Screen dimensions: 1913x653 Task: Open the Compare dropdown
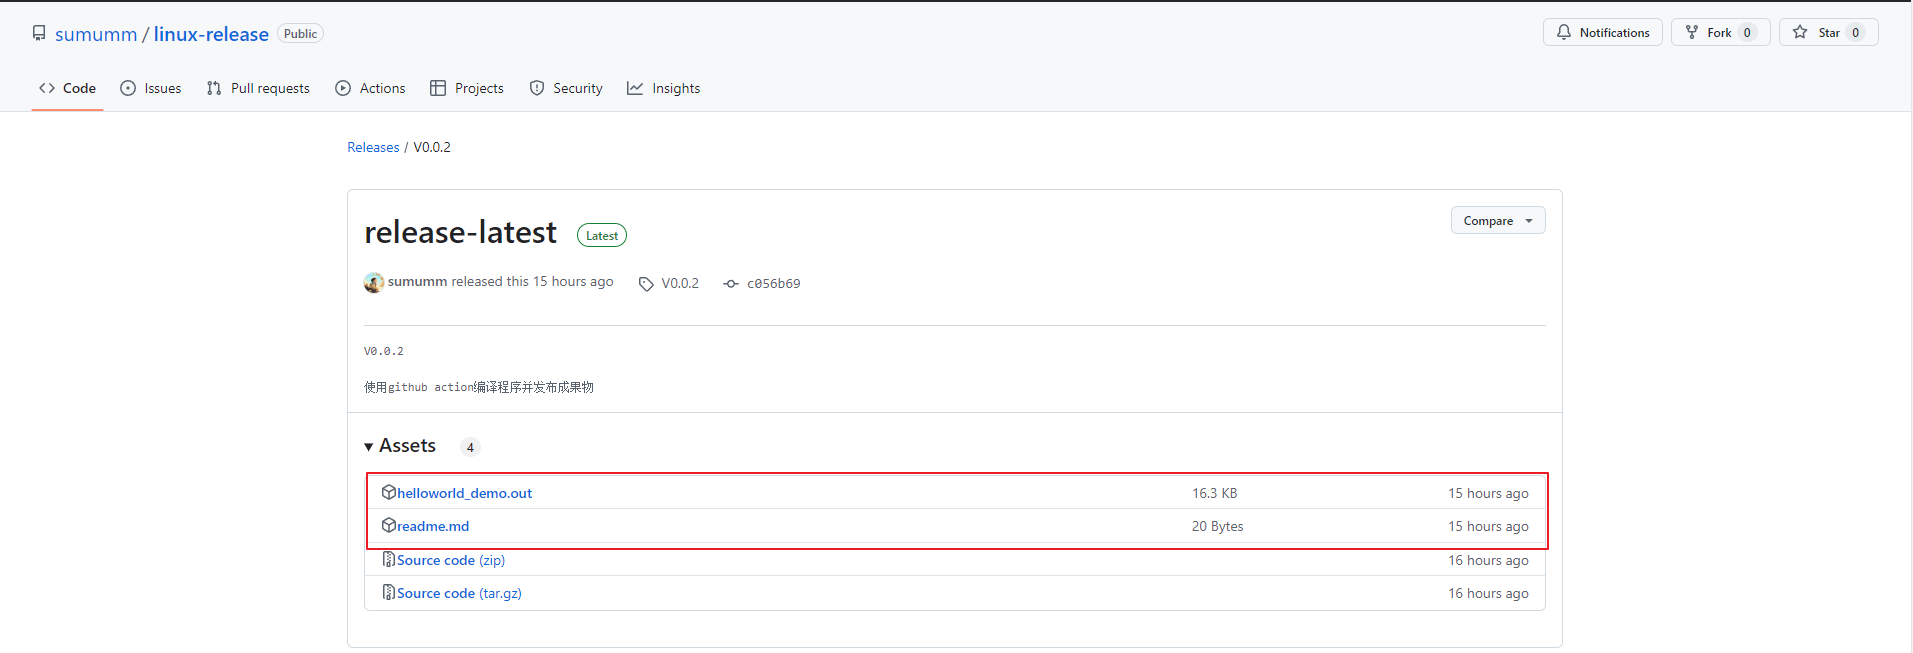point(1497,221)
